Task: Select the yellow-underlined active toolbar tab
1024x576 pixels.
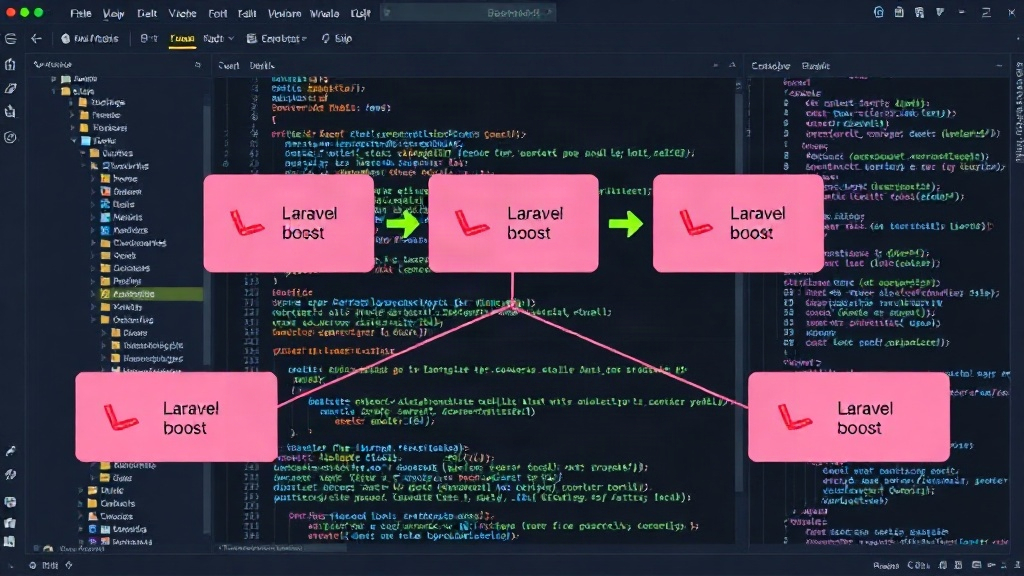Action: (182, 39)
